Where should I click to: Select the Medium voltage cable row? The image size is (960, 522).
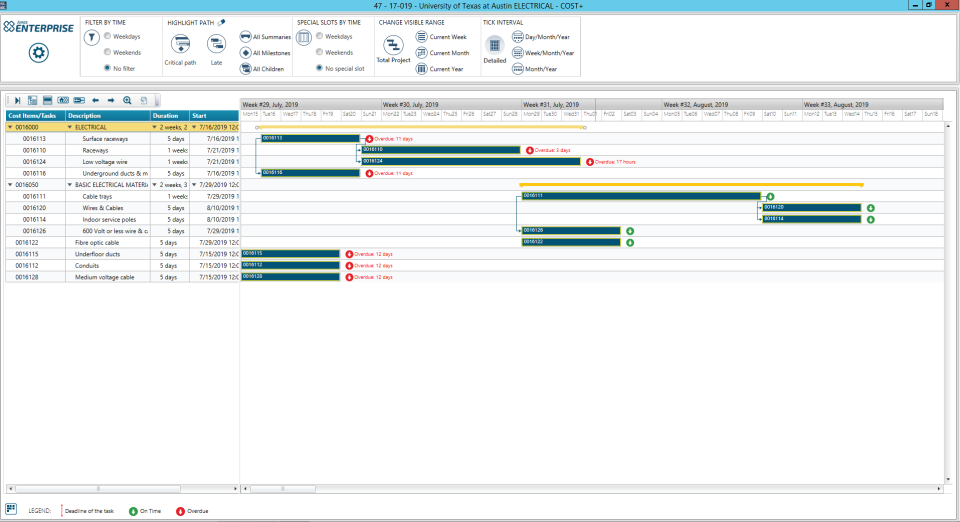click(122, 277)
